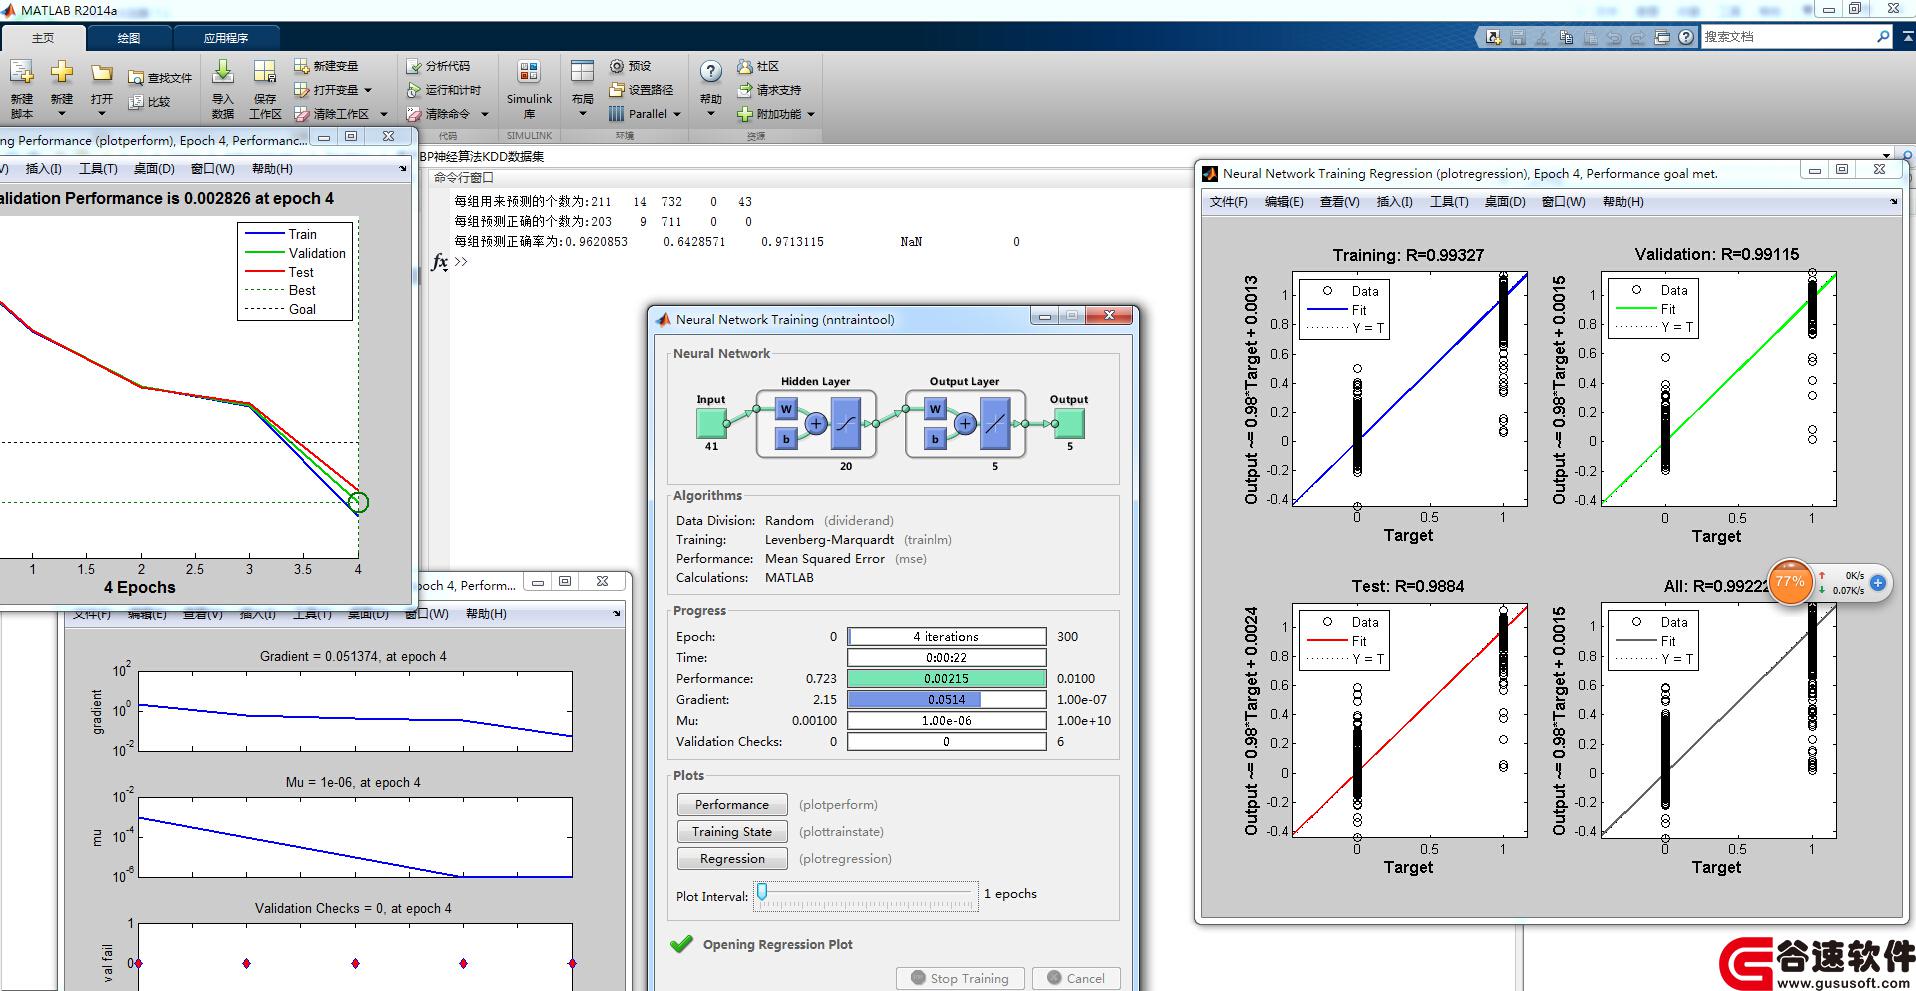This screenshot has width=1916, height=991.
Task: Click the dock arrow in Performance window menu bar
Action: 403,169
